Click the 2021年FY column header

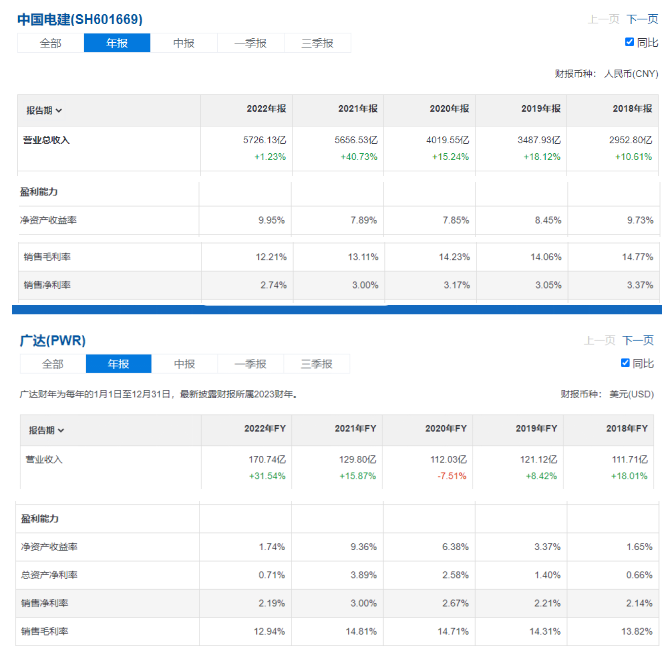356,428
